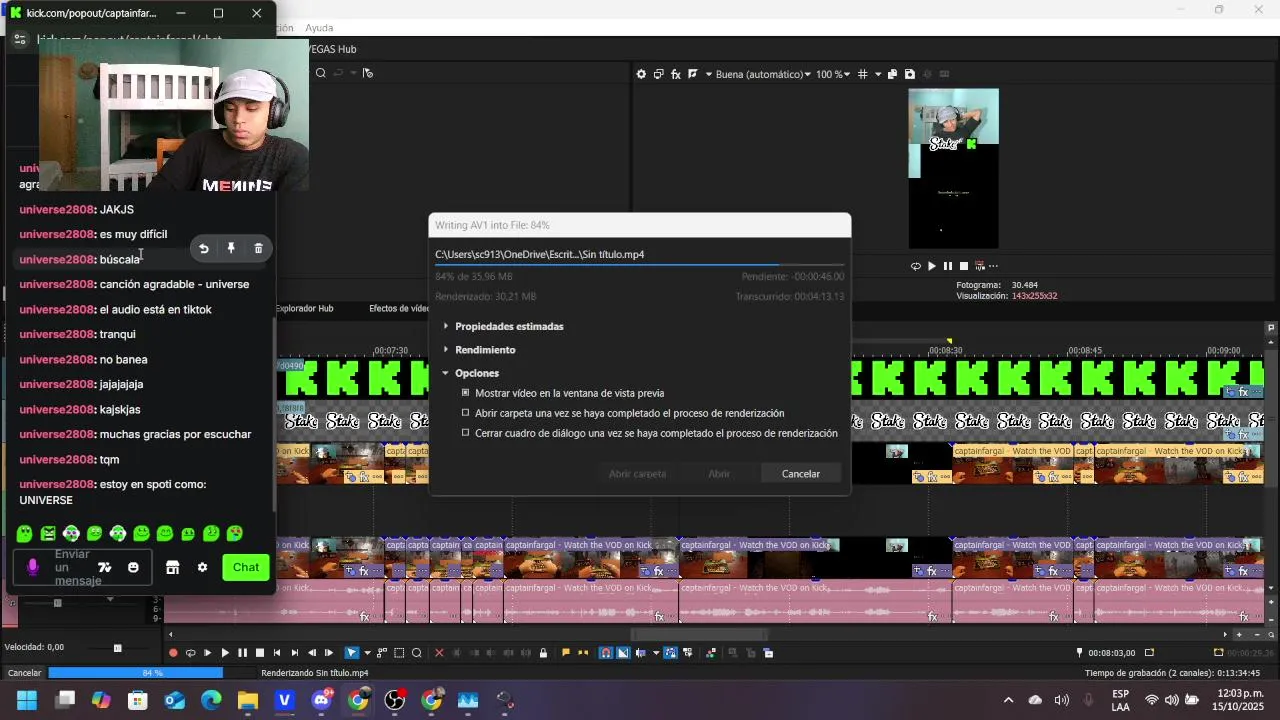The width and height of the screenshot is (1280, 720).
Task: Click pin icon on búscala message
Action: click(231, 248)
